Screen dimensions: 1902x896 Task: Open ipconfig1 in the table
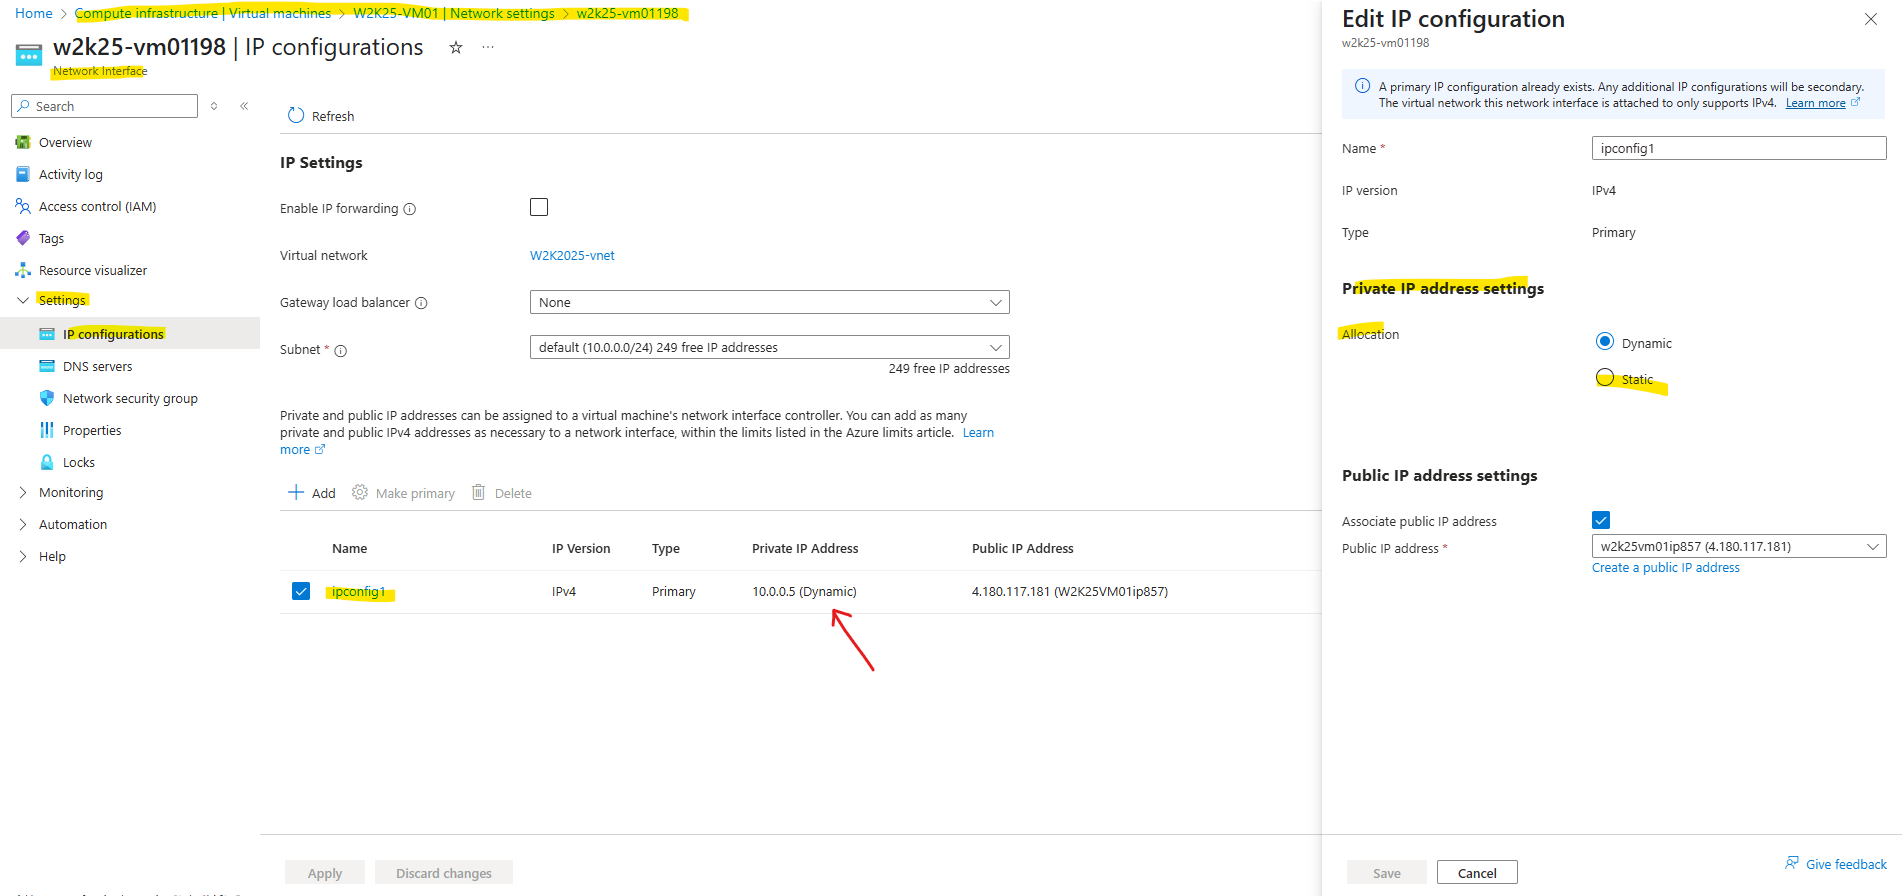[x=358, y=591]
